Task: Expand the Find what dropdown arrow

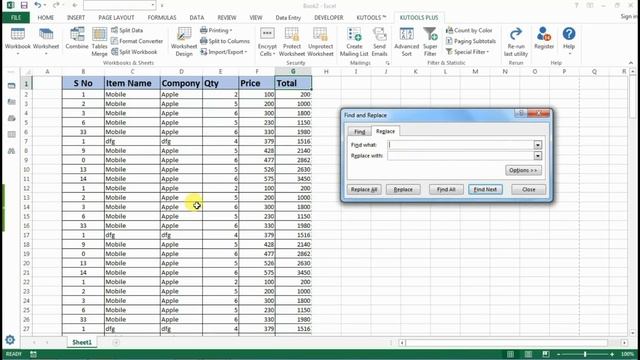Action: (538, 145)
